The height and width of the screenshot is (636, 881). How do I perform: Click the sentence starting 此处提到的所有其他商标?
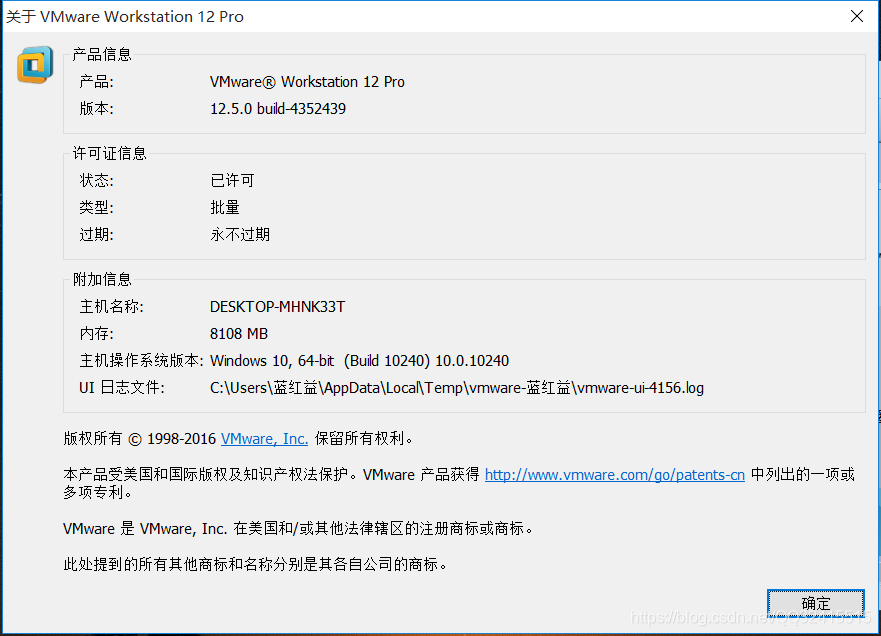tap(256, 565)
